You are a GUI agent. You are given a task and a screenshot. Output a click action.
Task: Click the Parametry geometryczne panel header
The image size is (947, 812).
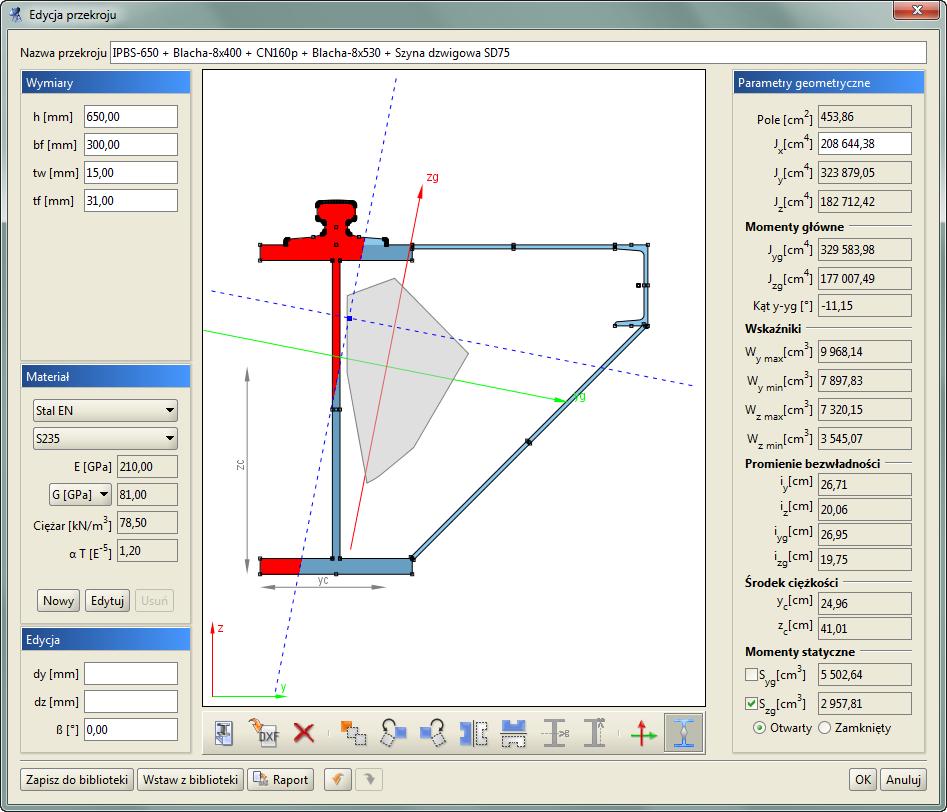click(x=829, y=83)
